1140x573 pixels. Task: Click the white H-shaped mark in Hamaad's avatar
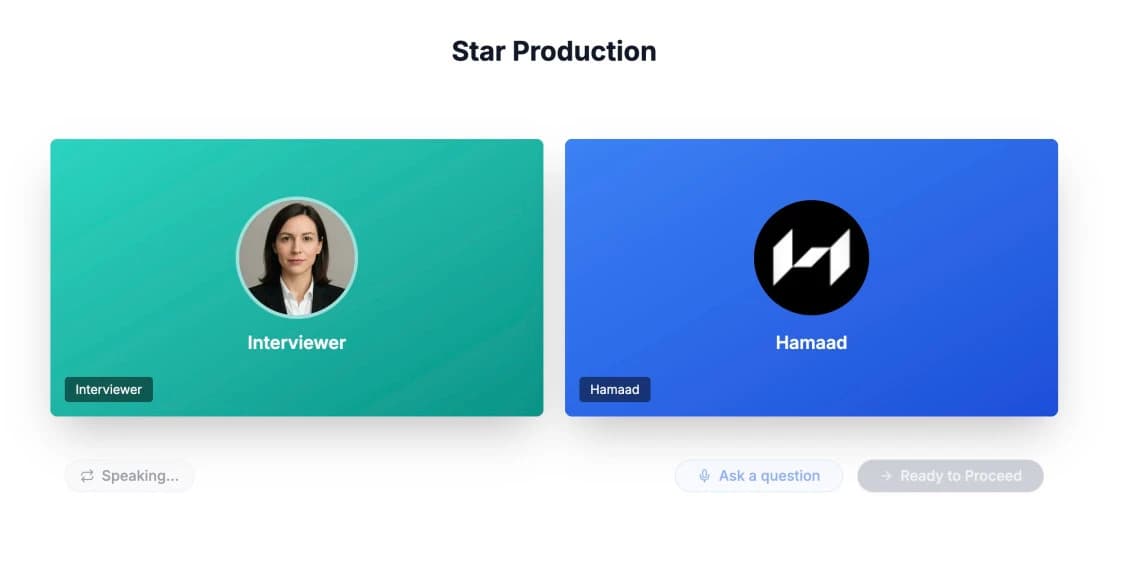[x=811, y=257]
